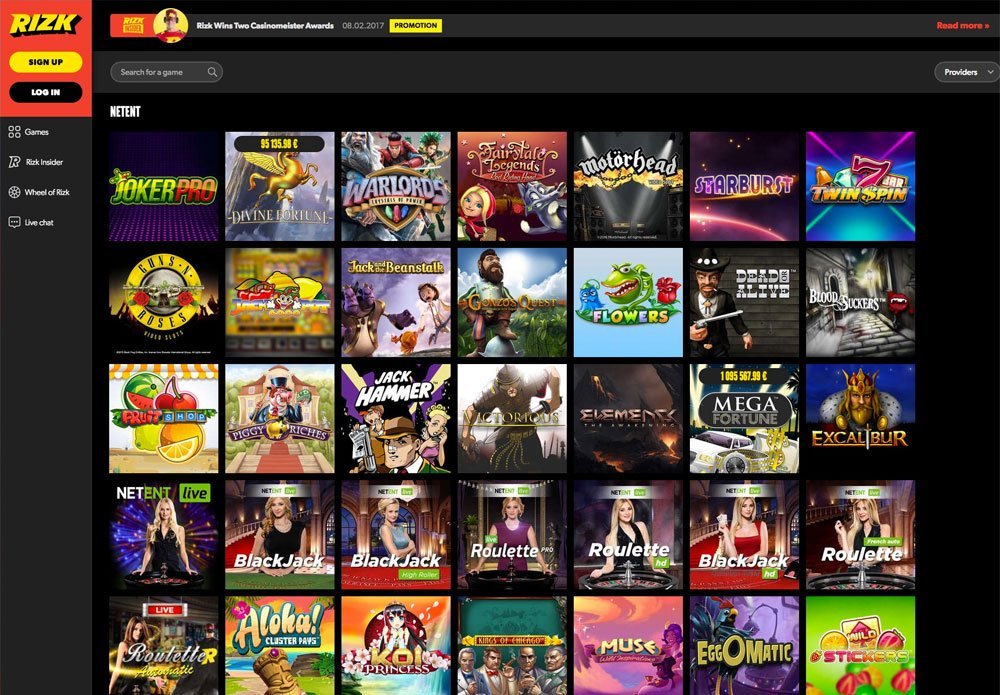Launch the EggOMatic game
The height and width of the screenshot is (695, 1000).
click(x=744, y=645)
